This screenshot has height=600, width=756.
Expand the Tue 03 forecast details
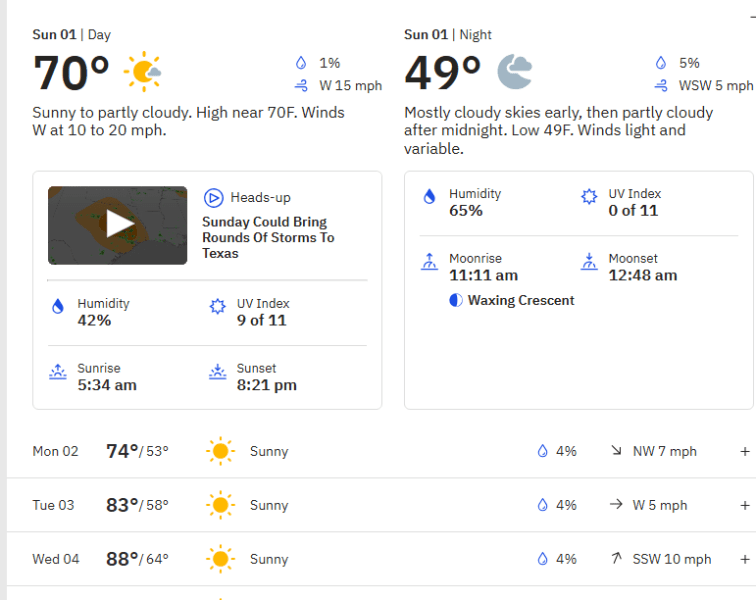745,505
